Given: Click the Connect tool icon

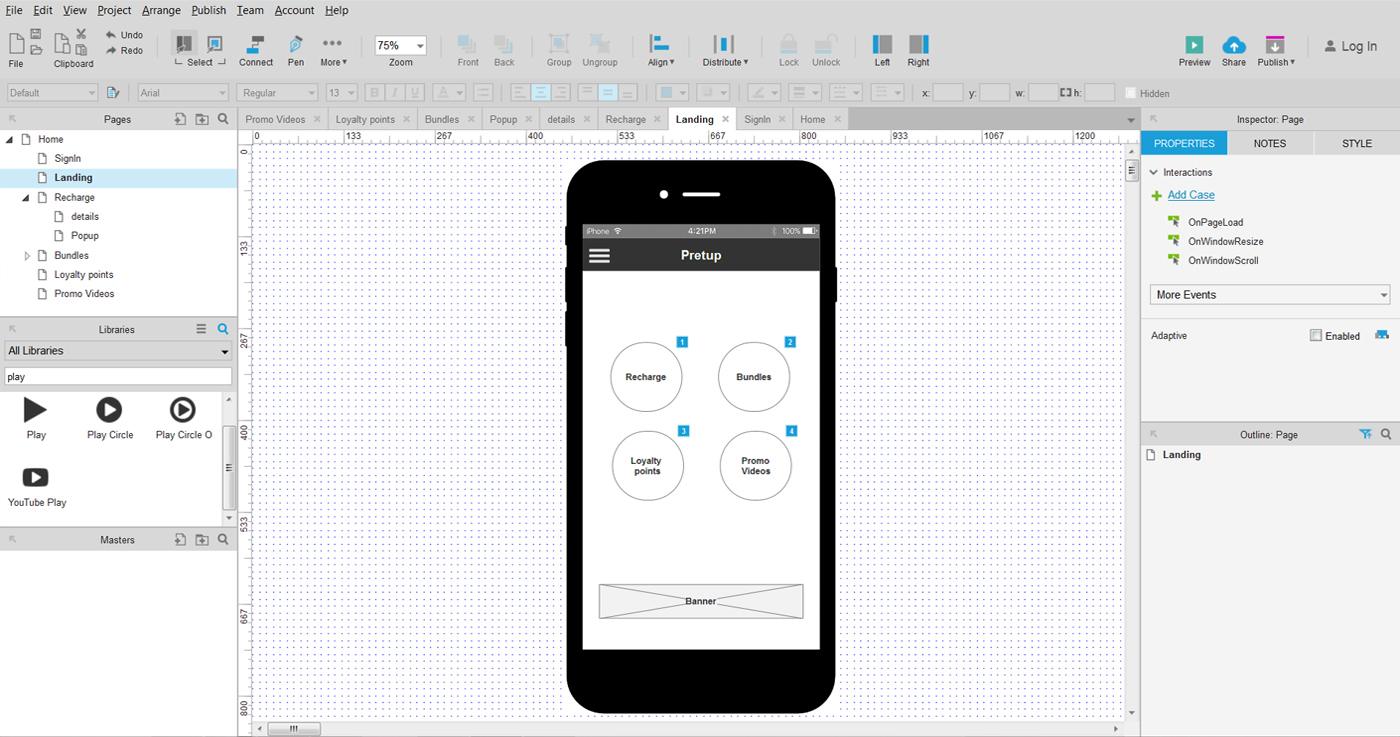Looking at the screenshot, I should (x=255, y=45).
